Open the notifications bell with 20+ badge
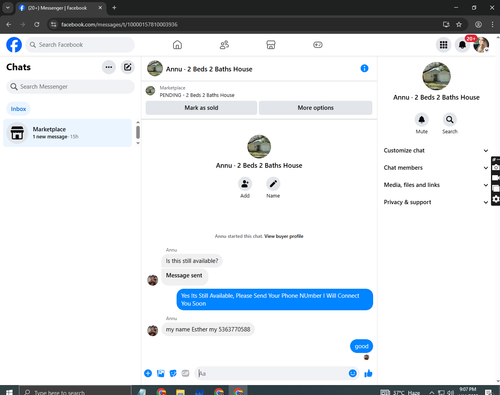 462,45
